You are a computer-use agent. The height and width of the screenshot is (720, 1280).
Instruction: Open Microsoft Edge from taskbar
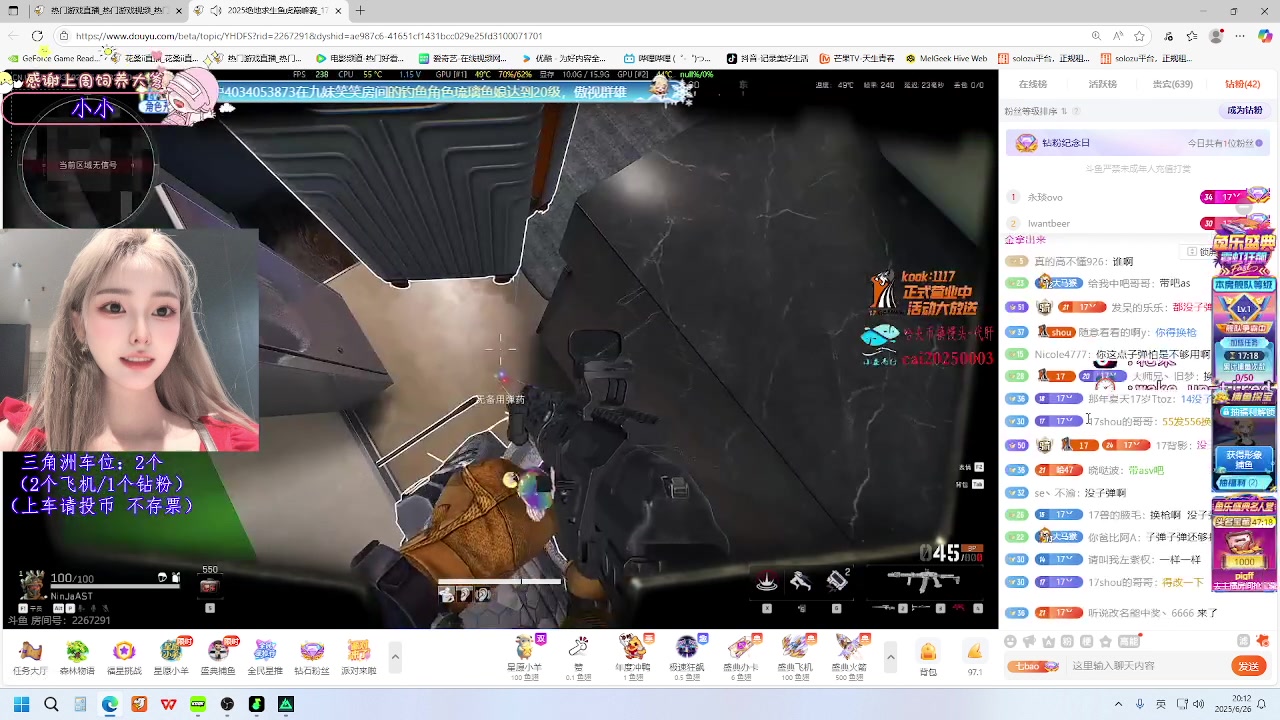point(110,705)
